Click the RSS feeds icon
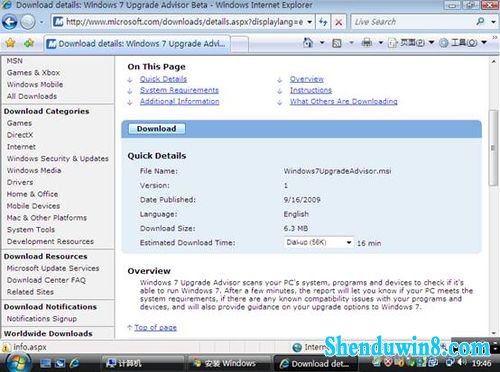 pyautogui.click(x=337, y=43)
